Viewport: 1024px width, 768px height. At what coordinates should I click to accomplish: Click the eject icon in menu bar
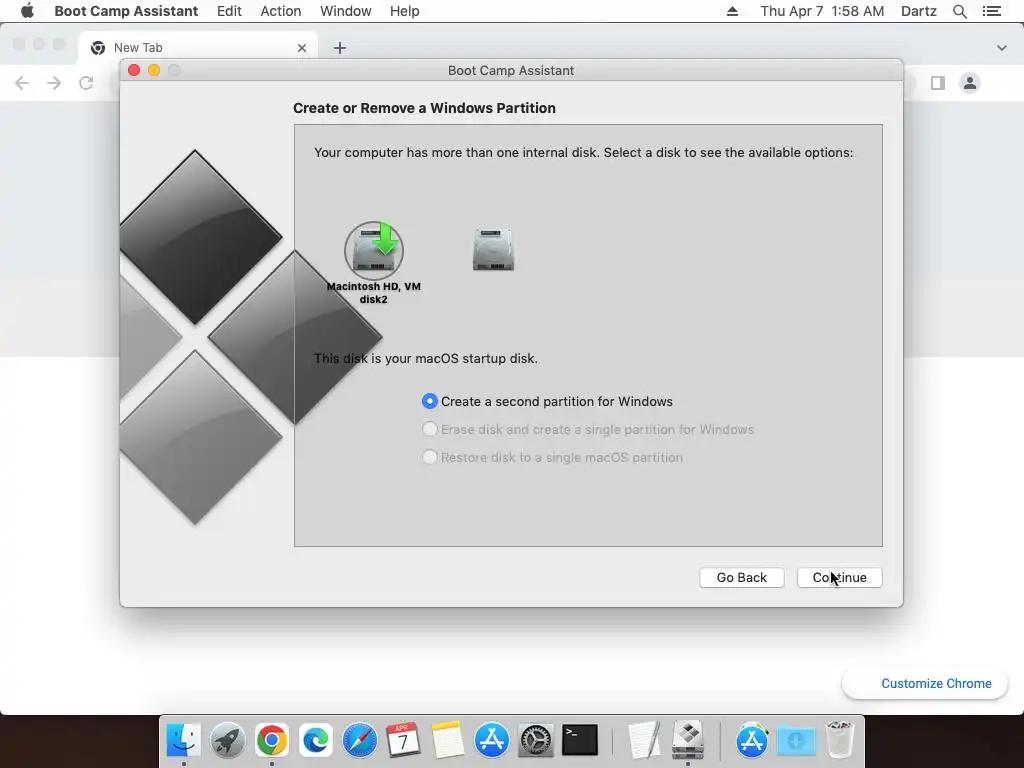[732, 11]
